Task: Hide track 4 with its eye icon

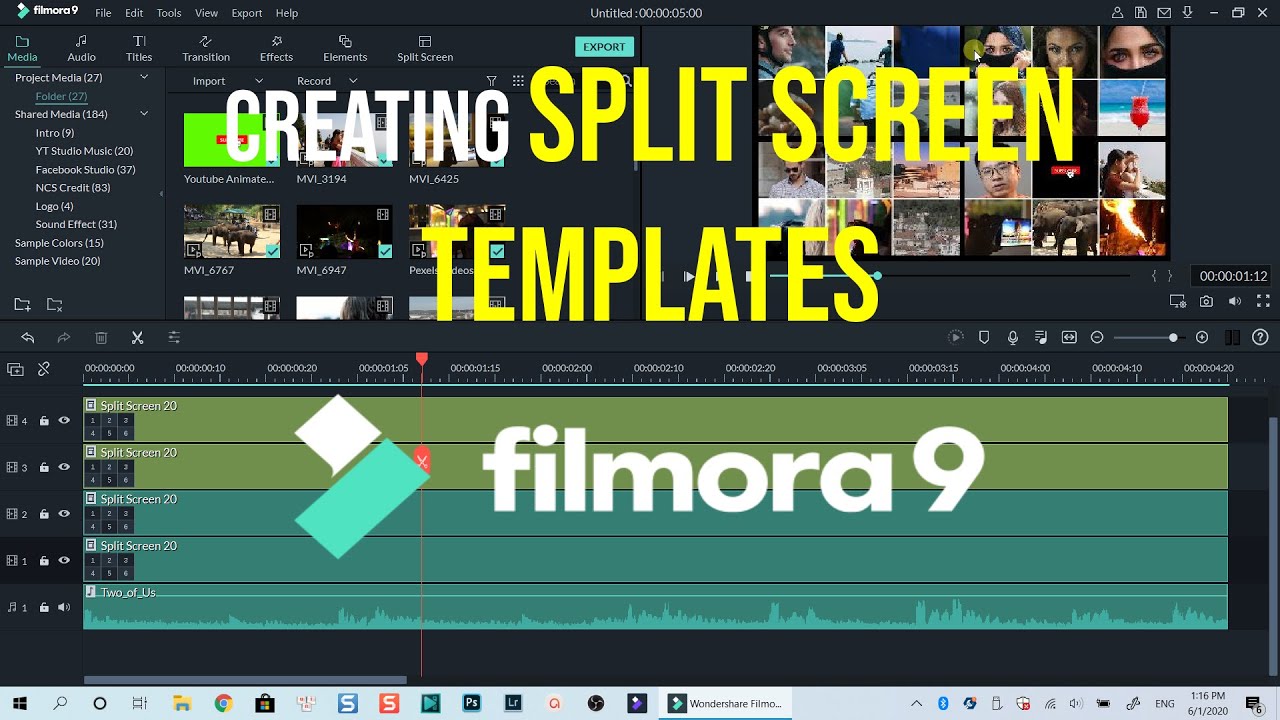Action: [64, 421]
